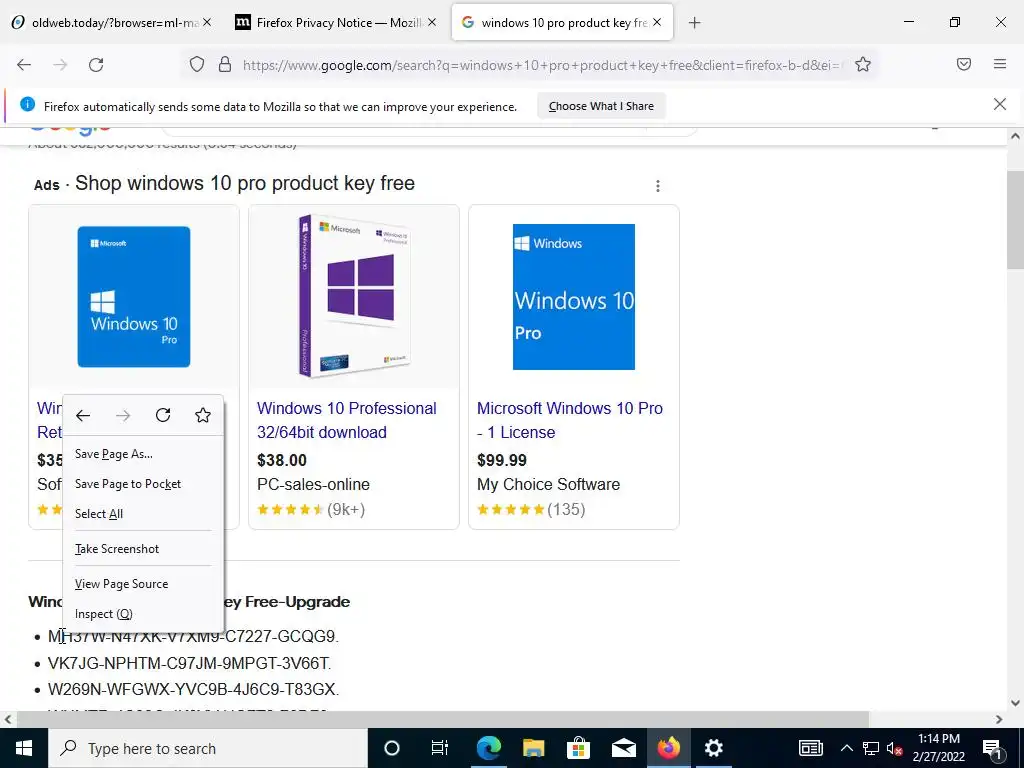
Task: Click key VK7JG-NPHTM-C97JM-9MPGT-3V66T
Action: click(189, 664)
